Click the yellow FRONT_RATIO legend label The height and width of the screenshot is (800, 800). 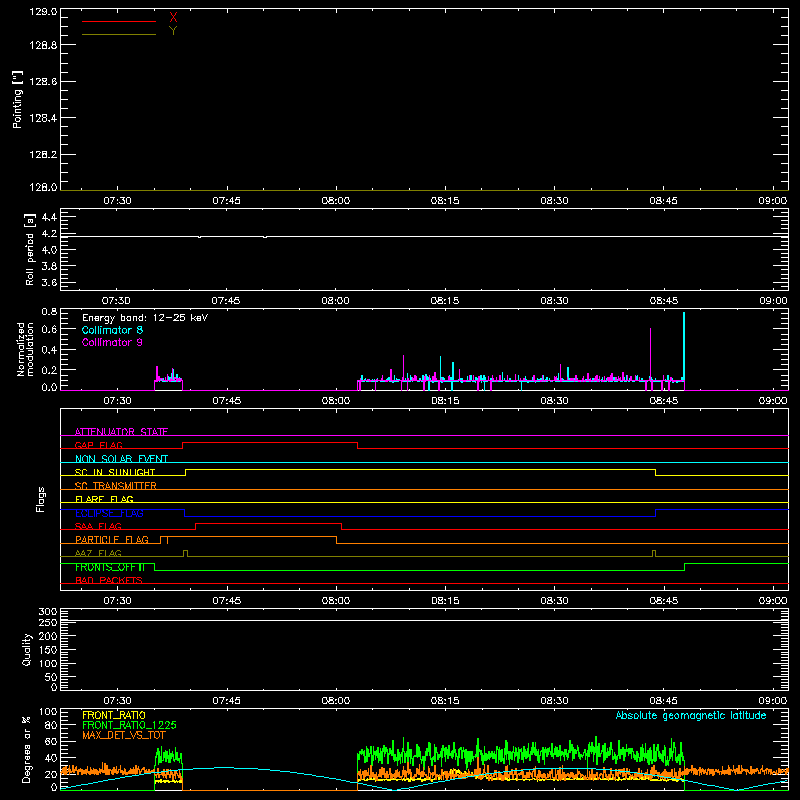[x=114, y=715]
